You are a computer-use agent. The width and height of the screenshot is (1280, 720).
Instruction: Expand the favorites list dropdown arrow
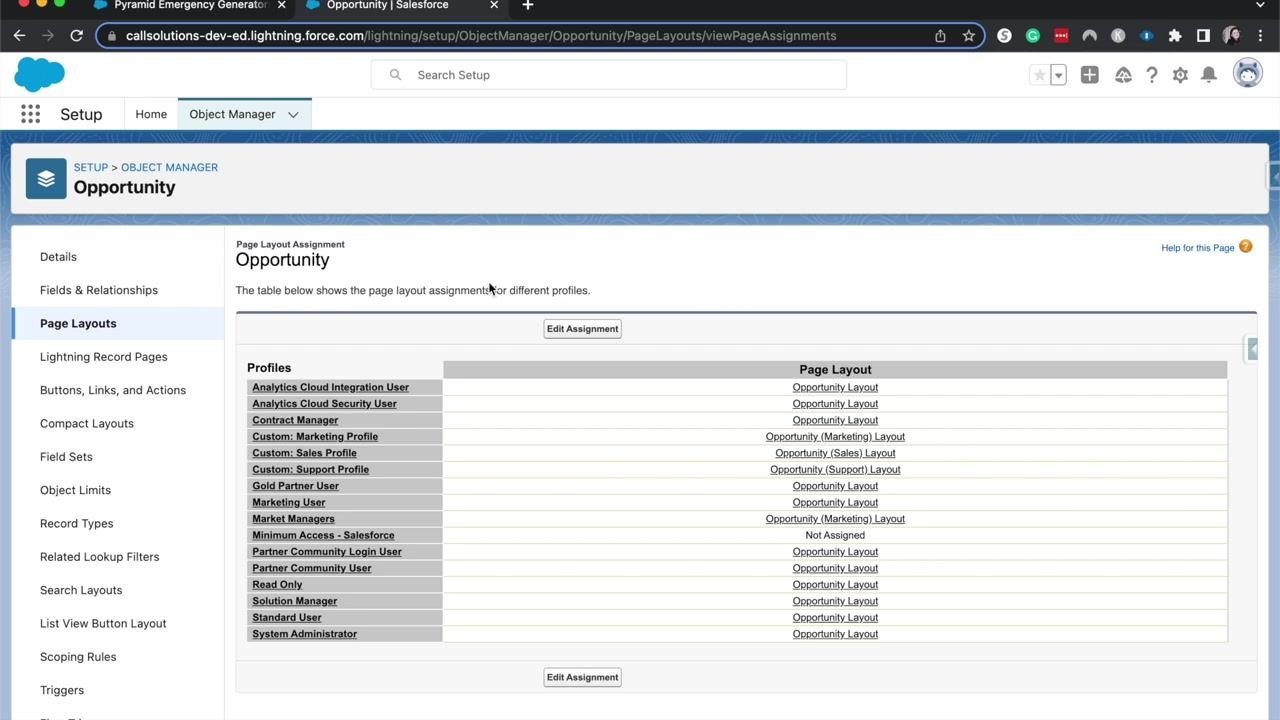coord(1058,75)
